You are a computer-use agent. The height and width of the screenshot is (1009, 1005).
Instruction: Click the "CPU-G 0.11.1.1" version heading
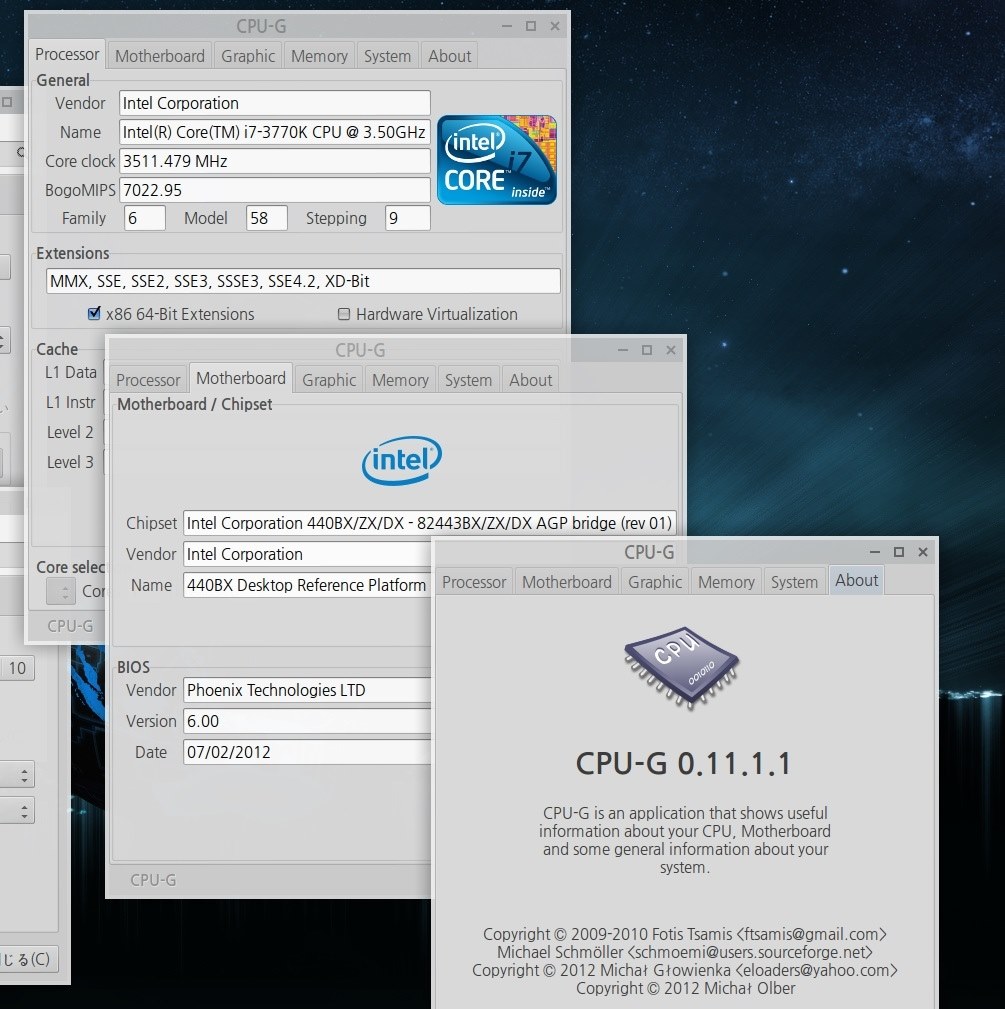[x=683, y=764]
